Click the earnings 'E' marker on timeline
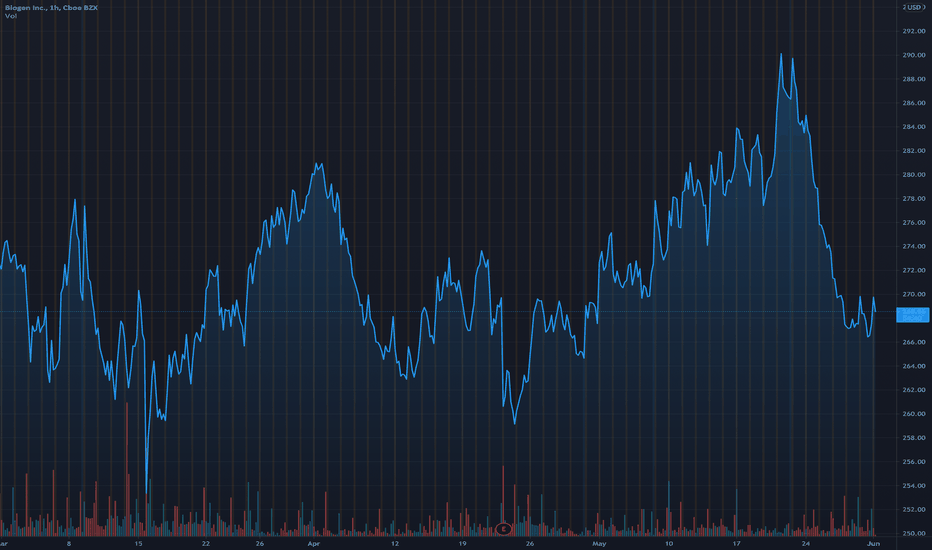Screen dimensions: 932x550 pyautogui.click(x=503, y=529)
